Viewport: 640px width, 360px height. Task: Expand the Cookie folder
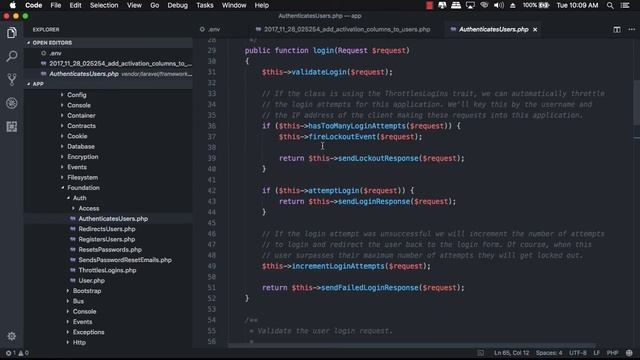(77, 136)
